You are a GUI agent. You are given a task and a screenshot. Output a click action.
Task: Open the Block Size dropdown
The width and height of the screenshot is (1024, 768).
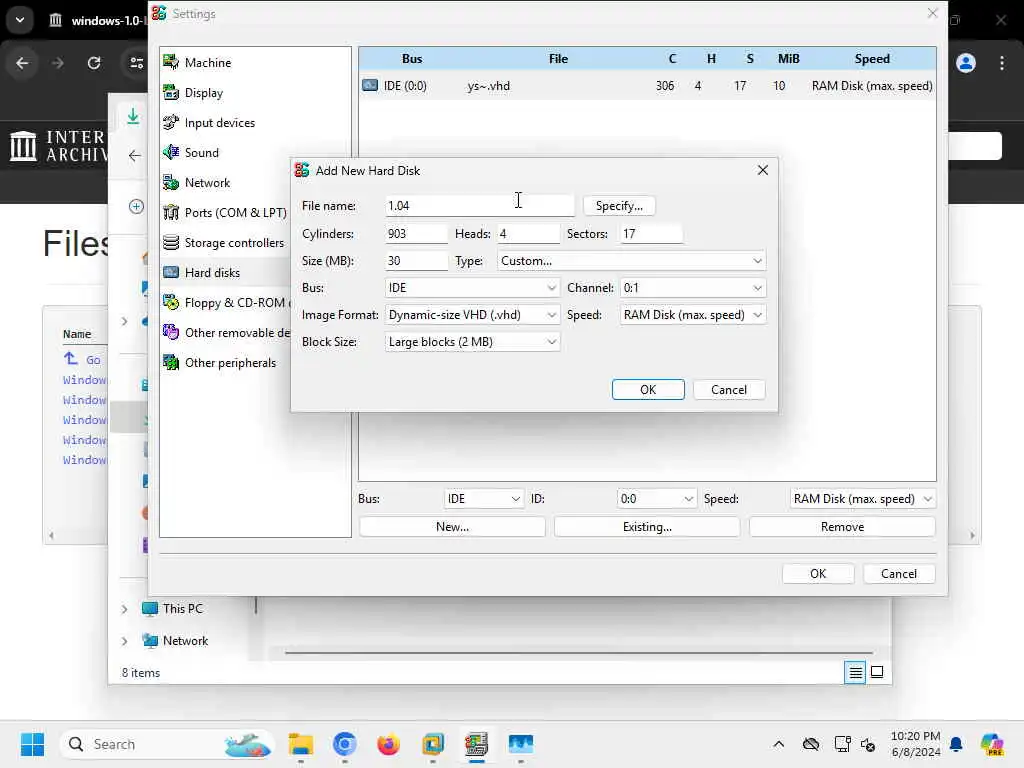click(472, 342)
